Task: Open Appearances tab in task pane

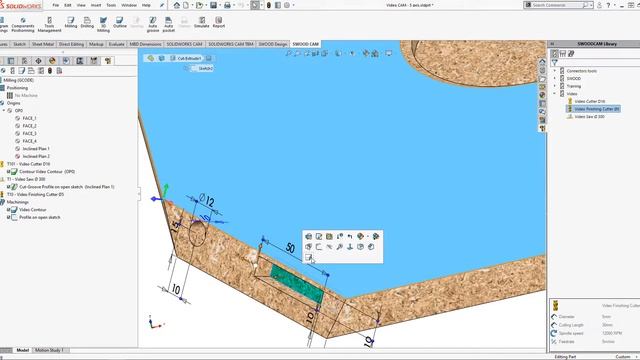Action: (x=542, y=95)
